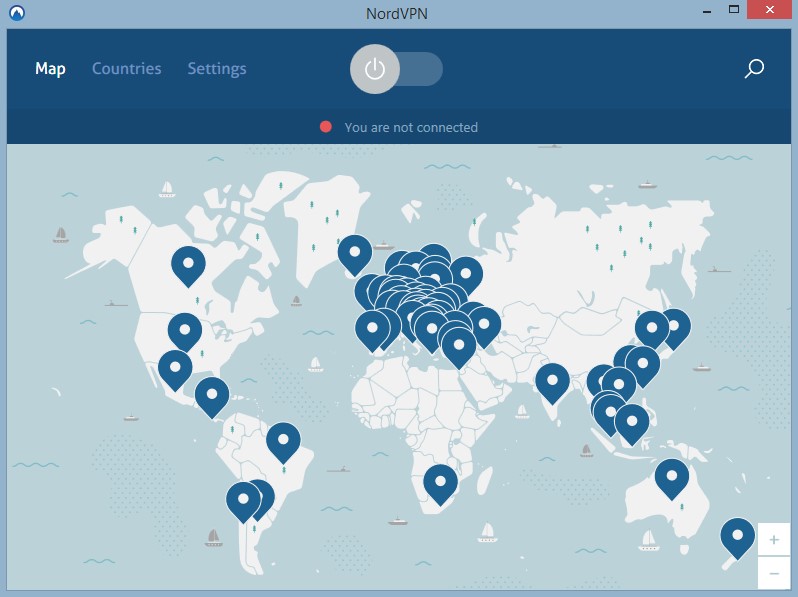Choose the Chile server pin
Image resolution: width=798 pixels, height=597 pixels.
[x=243, y=502]
